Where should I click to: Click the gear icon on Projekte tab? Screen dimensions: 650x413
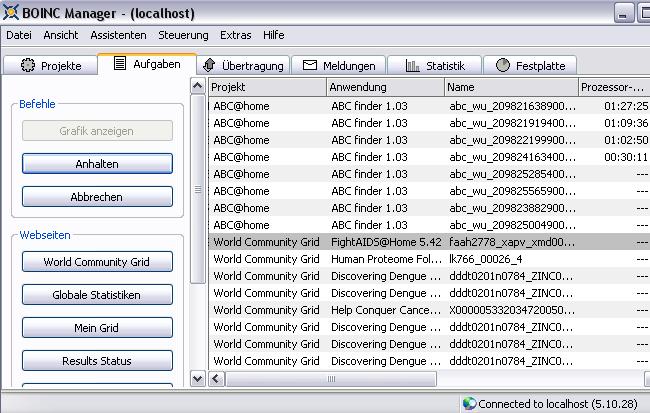(x=26, y=65)
